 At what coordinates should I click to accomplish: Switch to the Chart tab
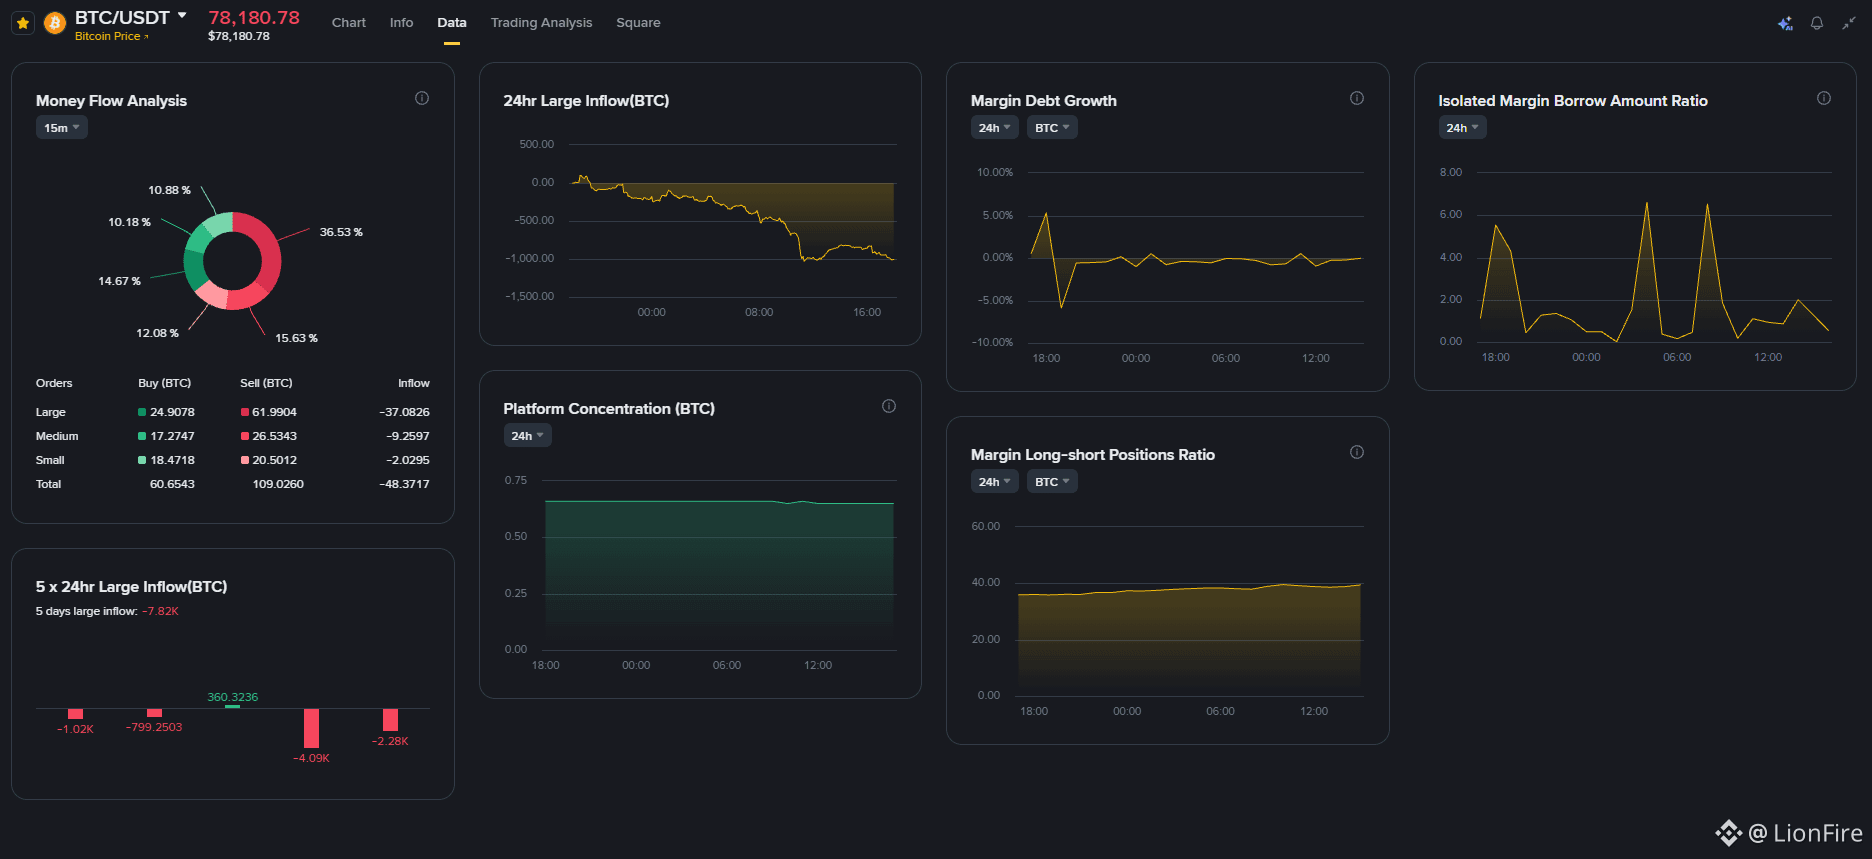point(348,22)
